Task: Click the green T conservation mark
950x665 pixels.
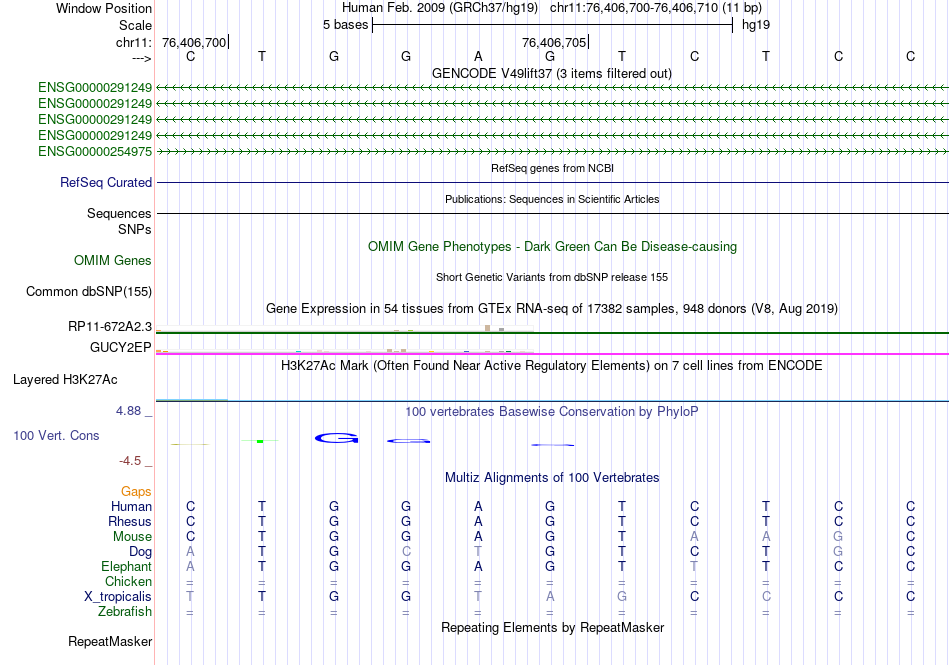Action: pyautogui.click(x=260, y=441)
